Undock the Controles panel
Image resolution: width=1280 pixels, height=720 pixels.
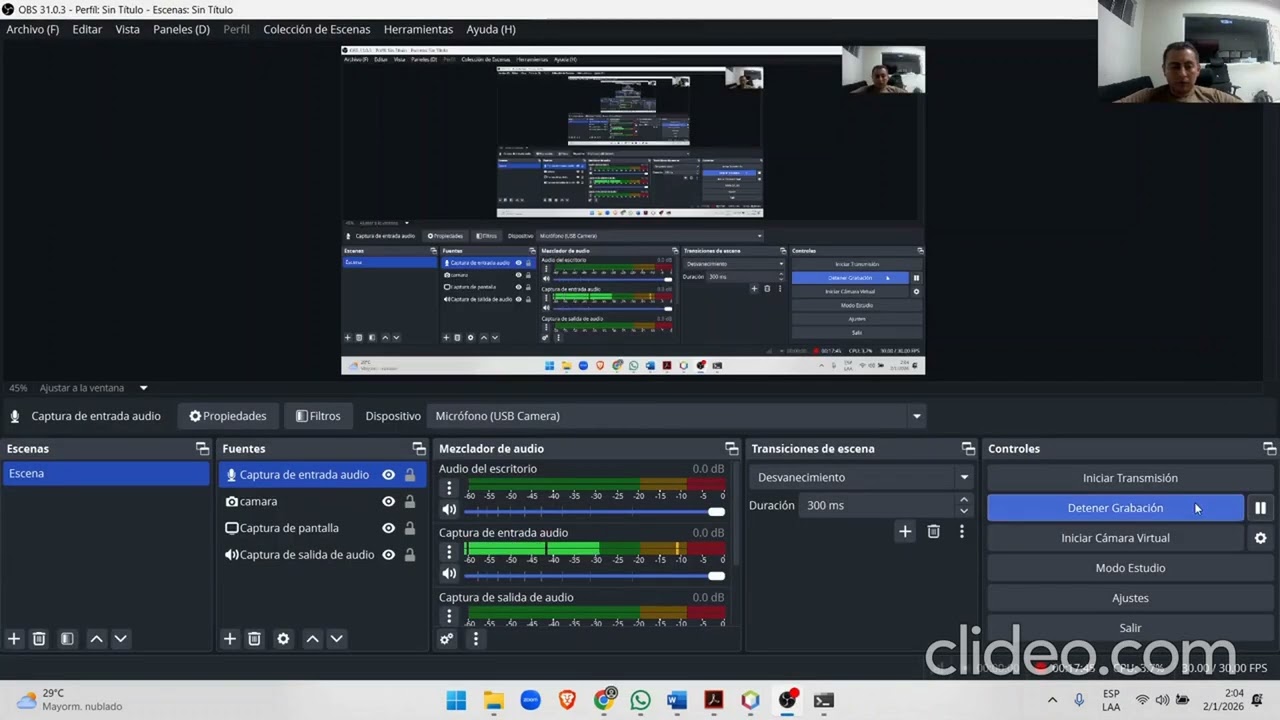pyautogui.click(x=1269, y=449)
